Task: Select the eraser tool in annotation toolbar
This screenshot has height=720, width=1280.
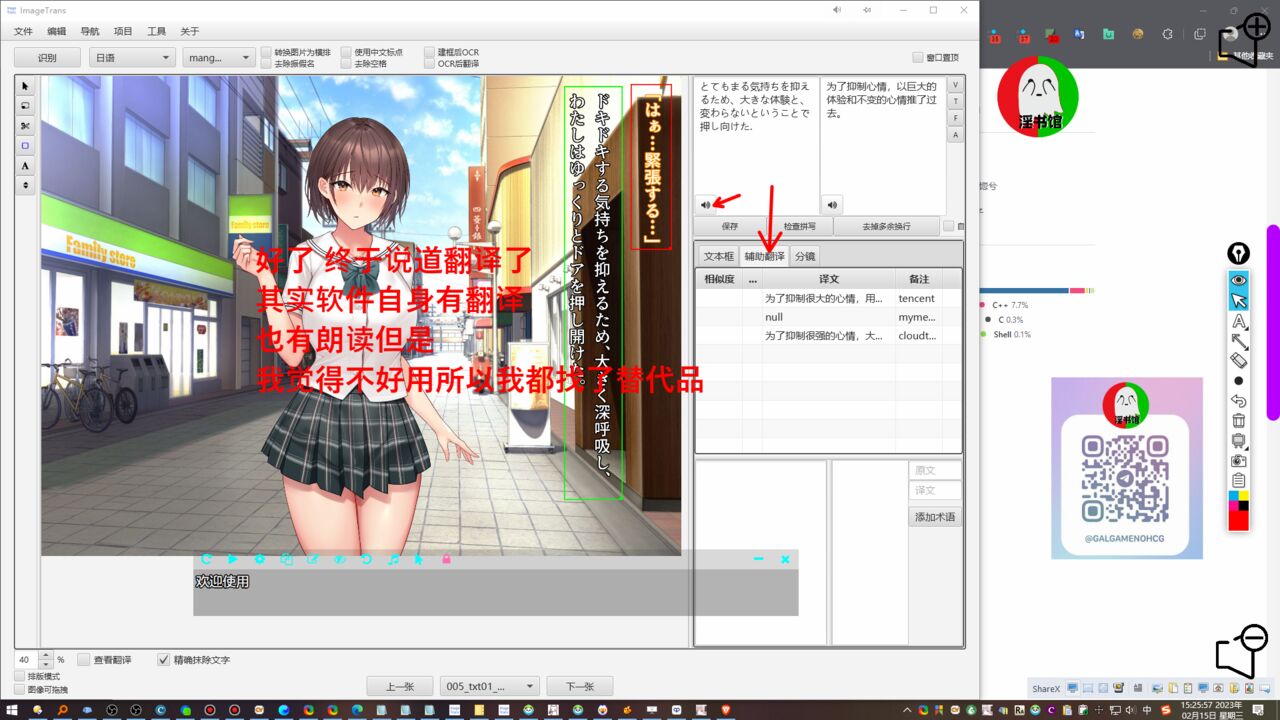Action: click(1238, 360)
